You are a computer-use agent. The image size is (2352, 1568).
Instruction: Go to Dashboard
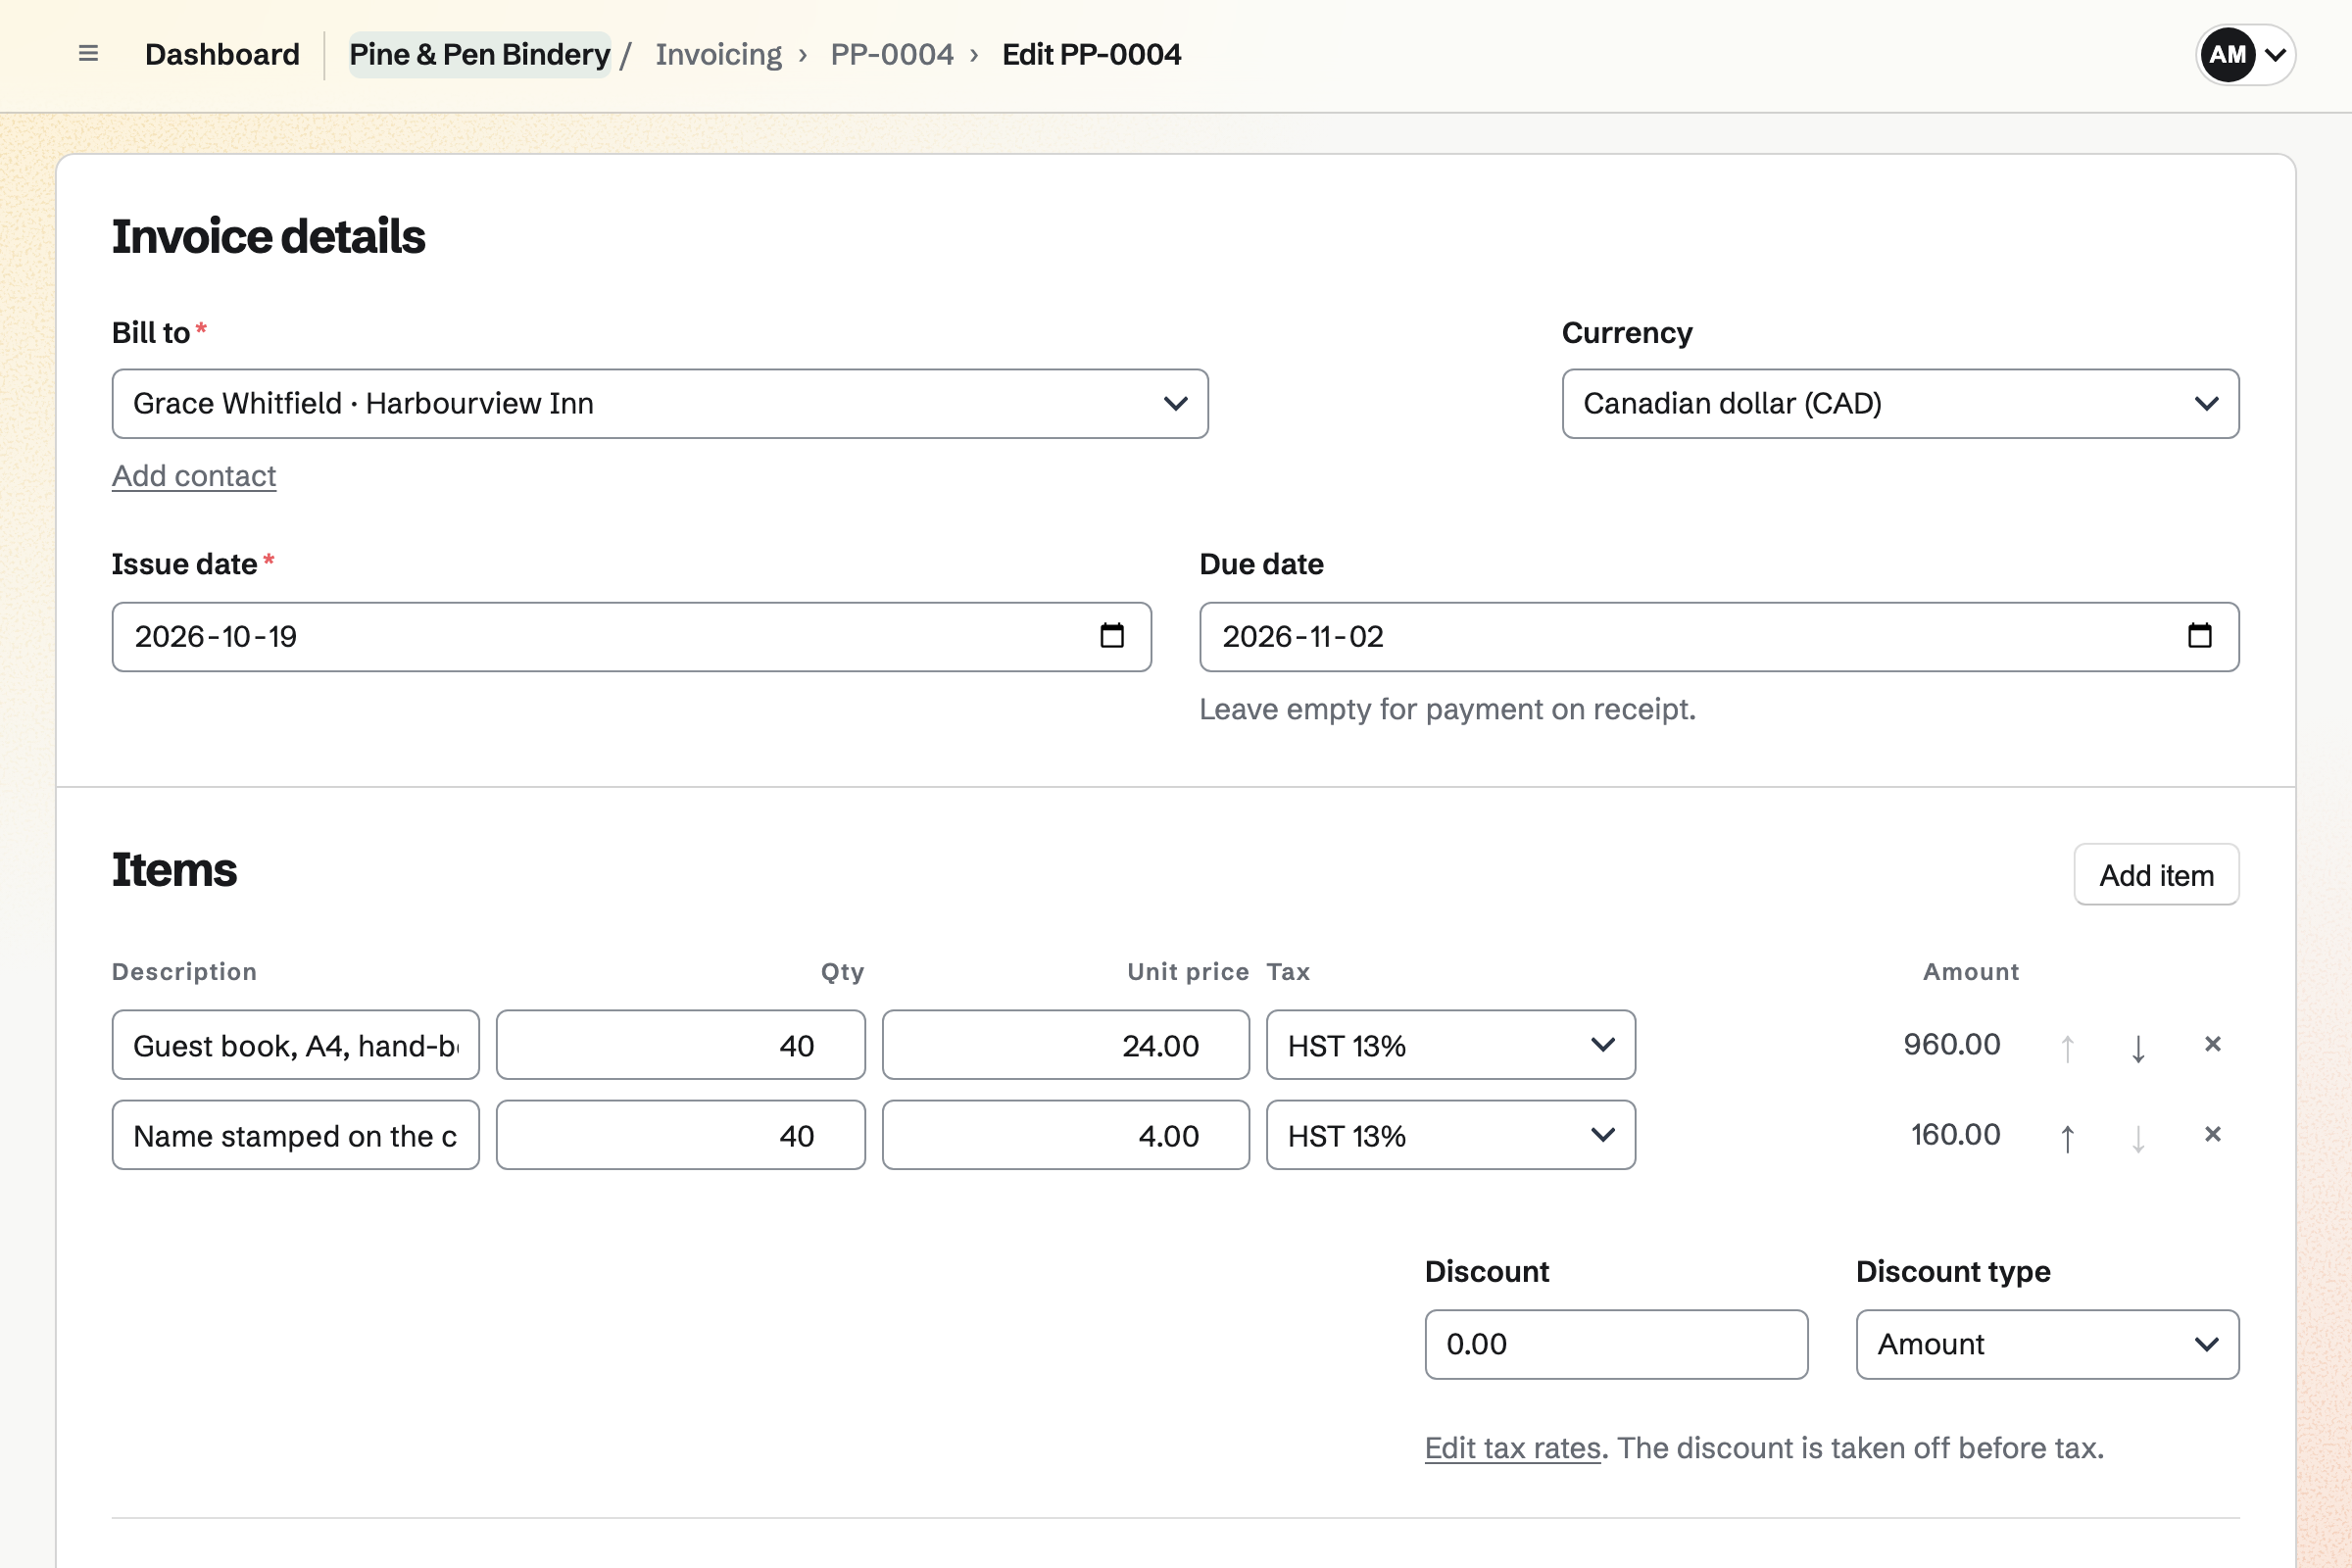[222, 54]
